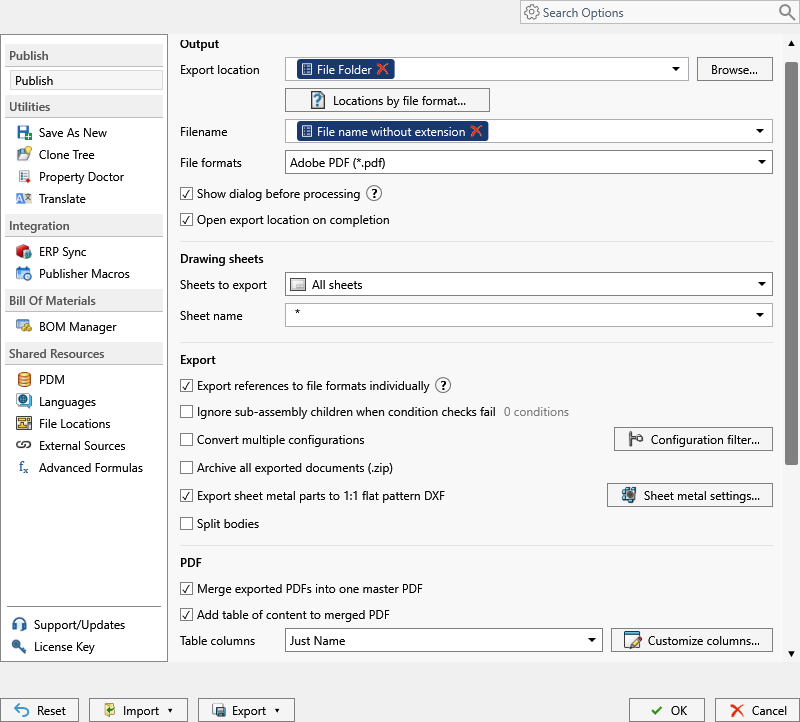The width and height of the screenshot is (800, 722).
Task: Click help icon next to Show dialog before processing
Action: (374, 193)
